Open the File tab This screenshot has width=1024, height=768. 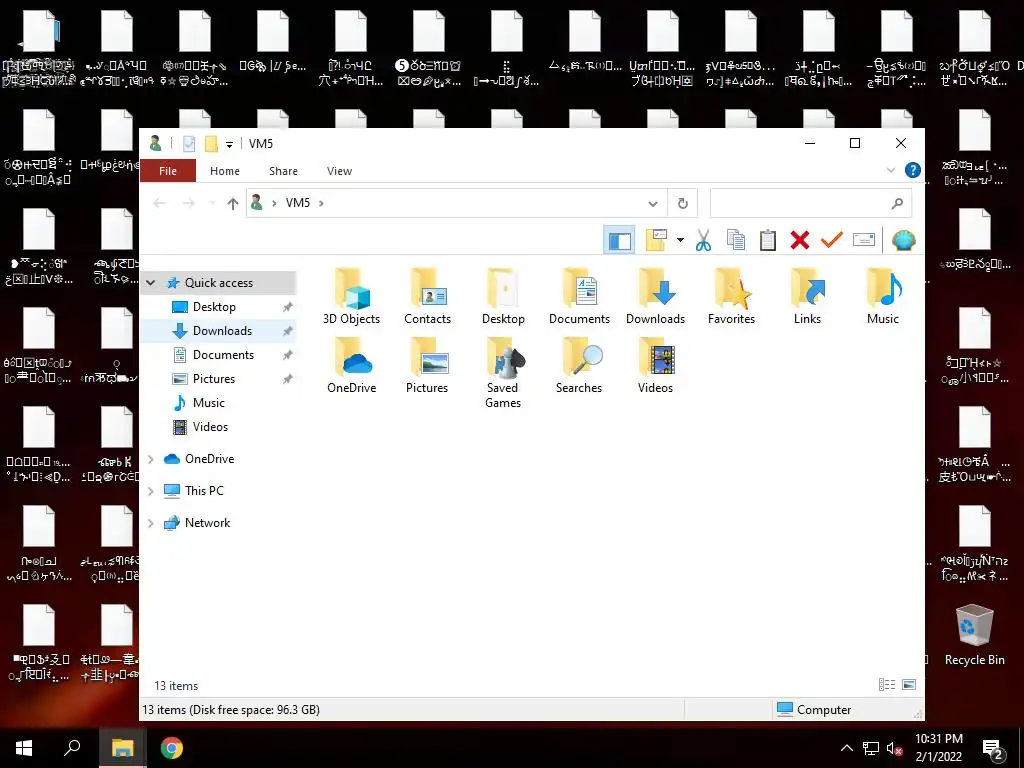tap(168, 171)
